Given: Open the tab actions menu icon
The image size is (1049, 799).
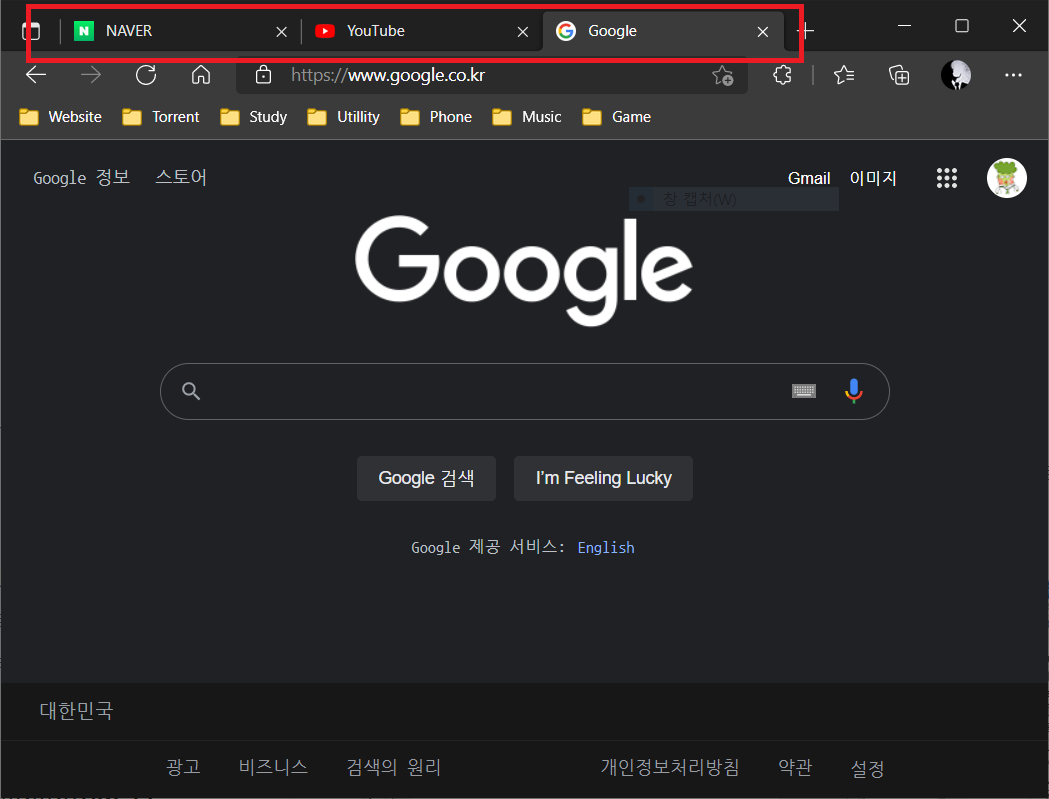Looking at the screenshot, I should 31,31.
